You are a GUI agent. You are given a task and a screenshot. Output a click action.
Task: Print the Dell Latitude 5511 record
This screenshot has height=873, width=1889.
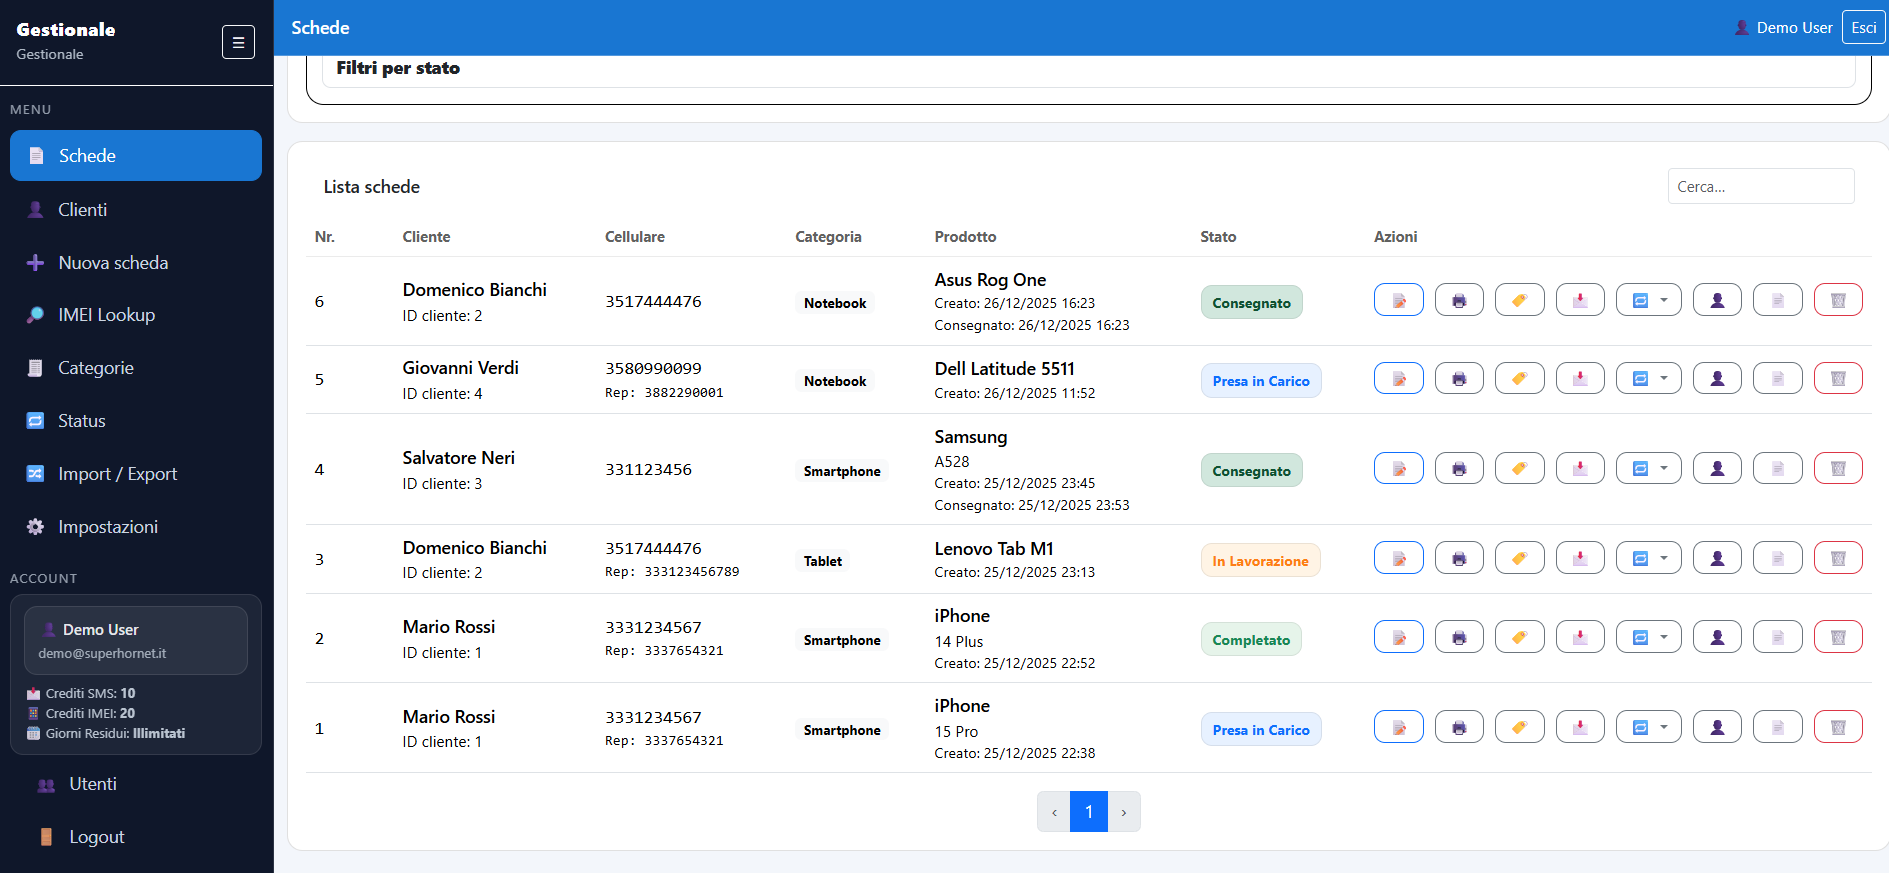coord(1459,379)
